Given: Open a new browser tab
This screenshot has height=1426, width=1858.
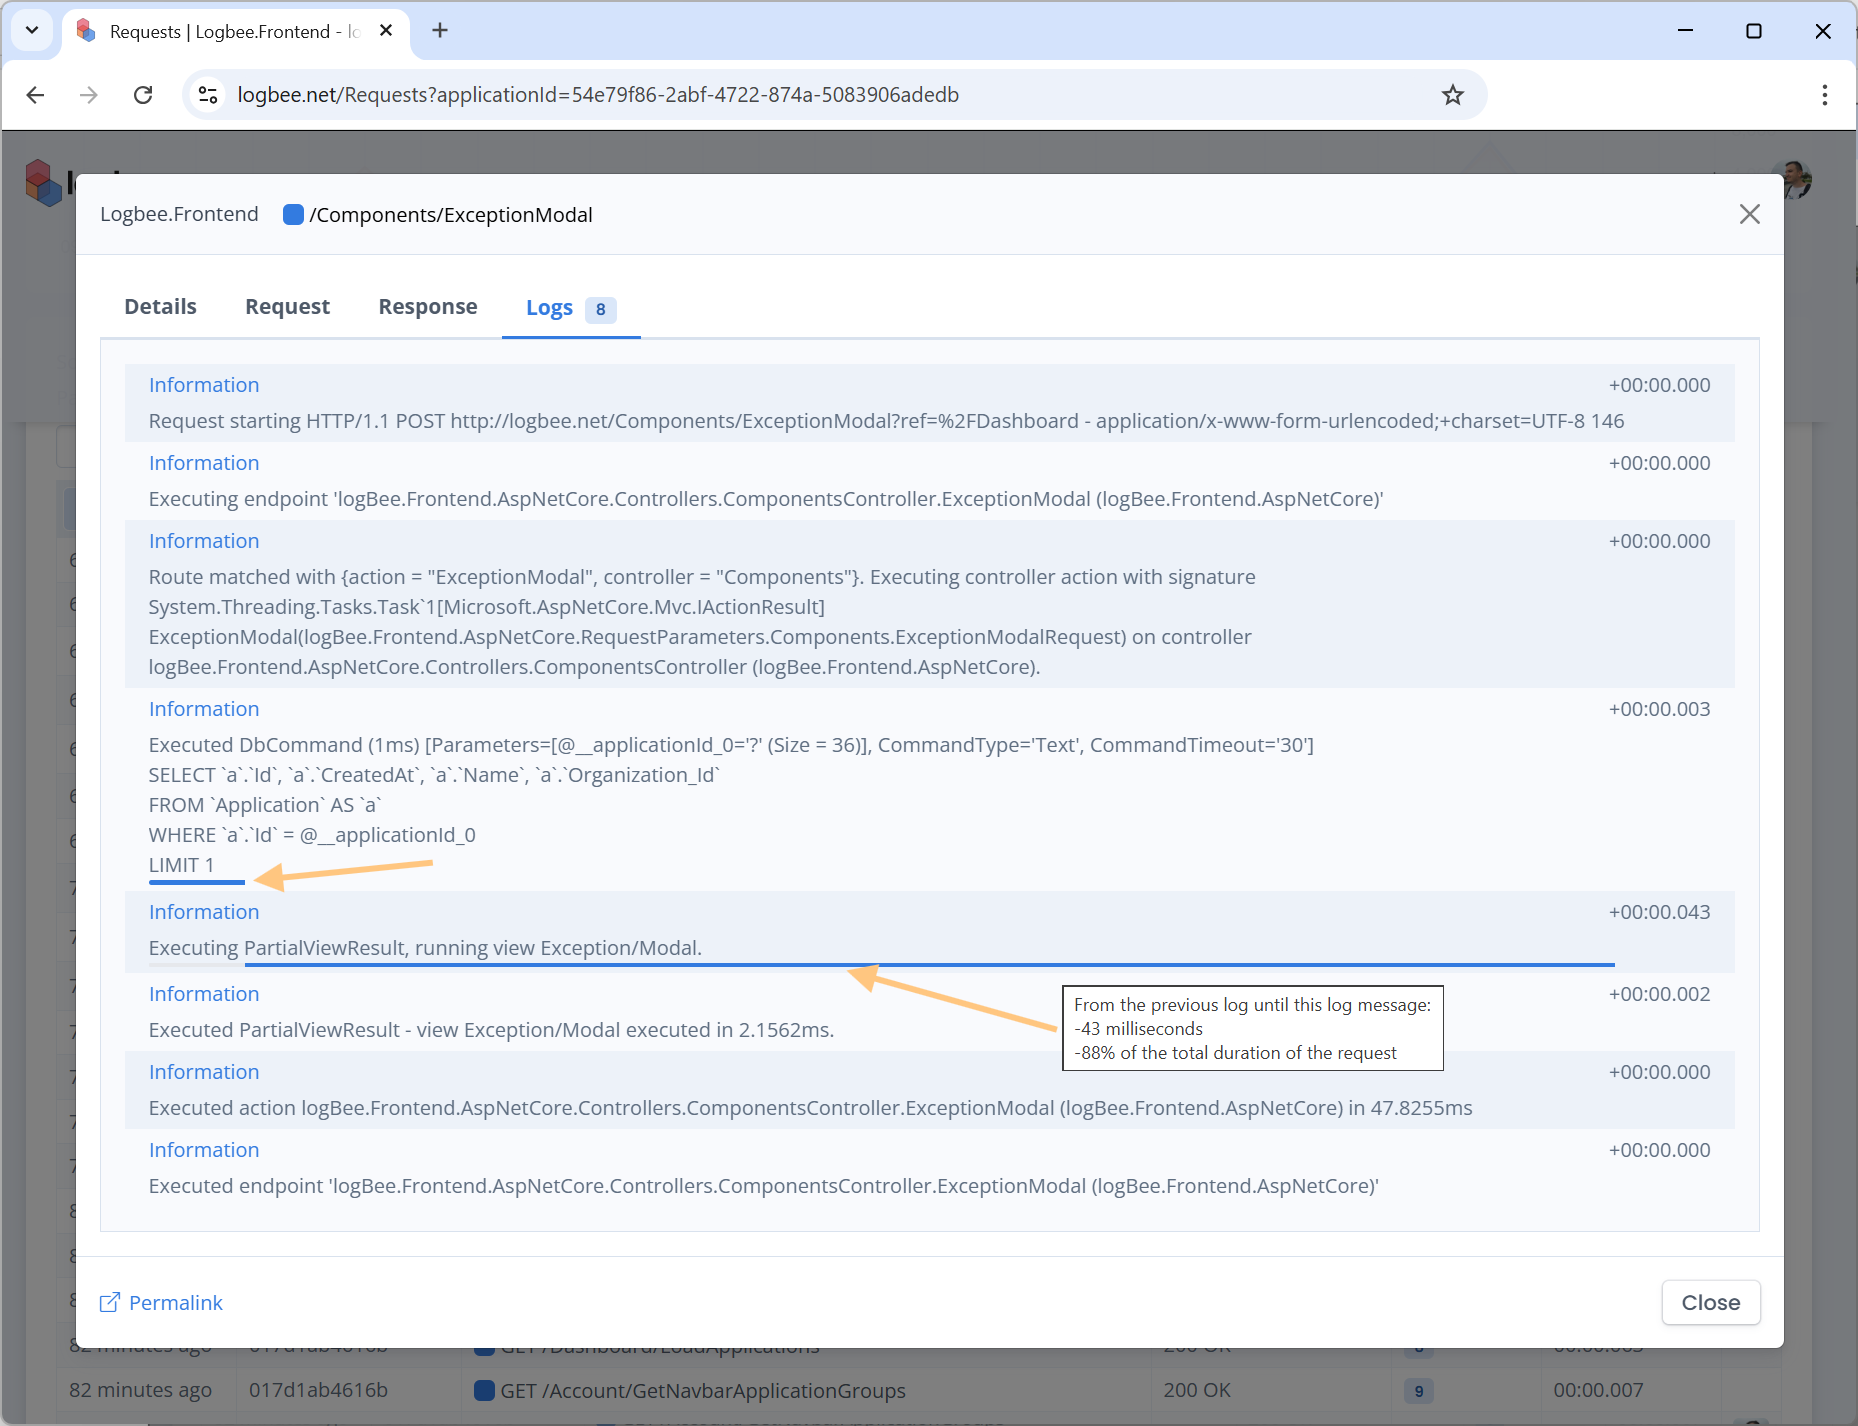Looking at the screenshot, I should pos(440,31).
